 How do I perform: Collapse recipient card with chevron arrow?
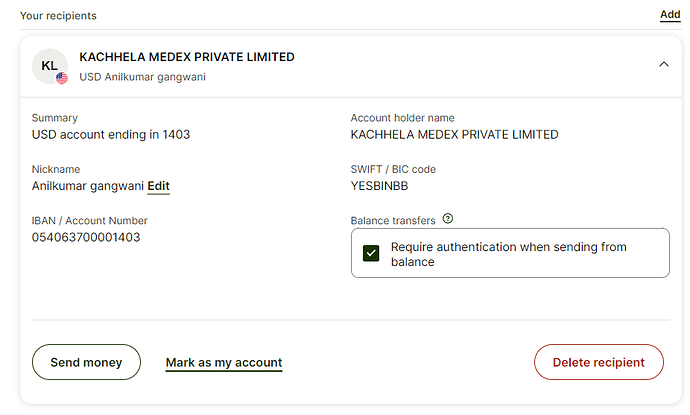click(x=664, y=64)
